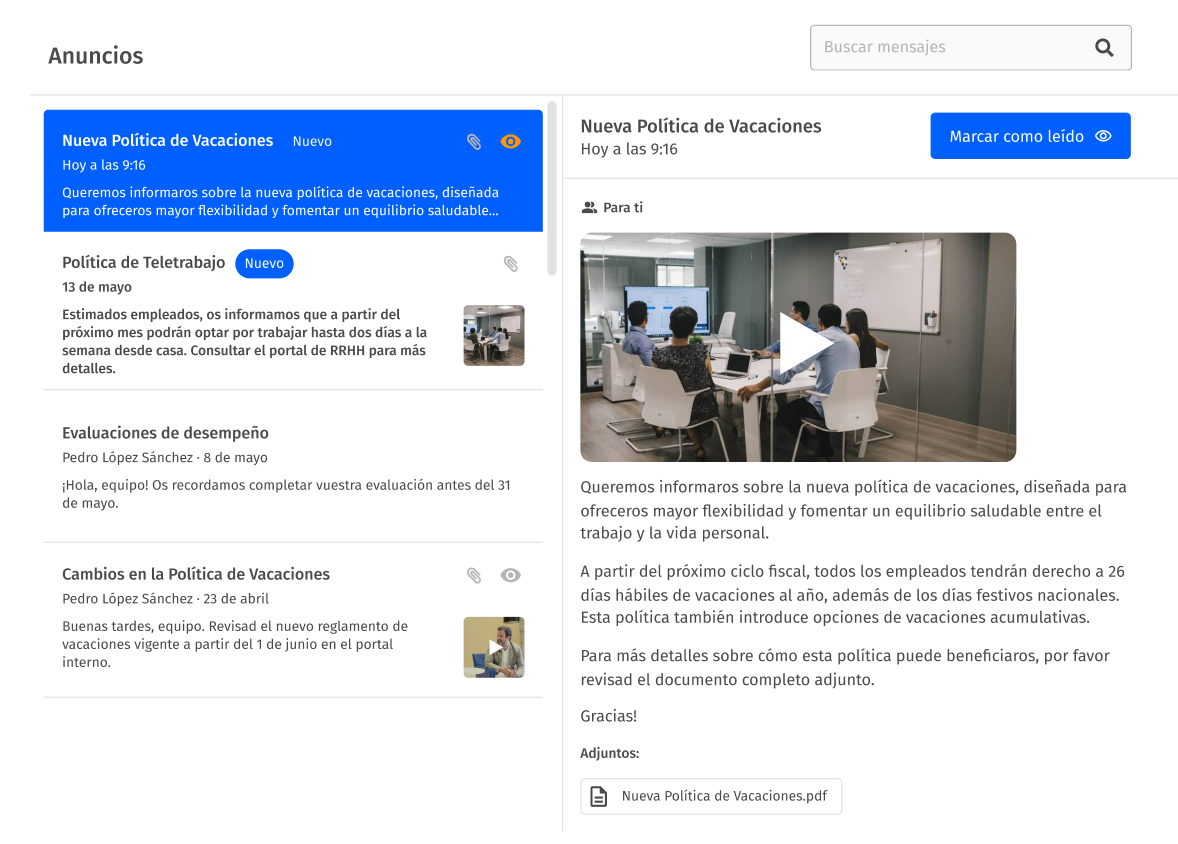Click the Teletrabajo office thumbnail image

(493, 335)
